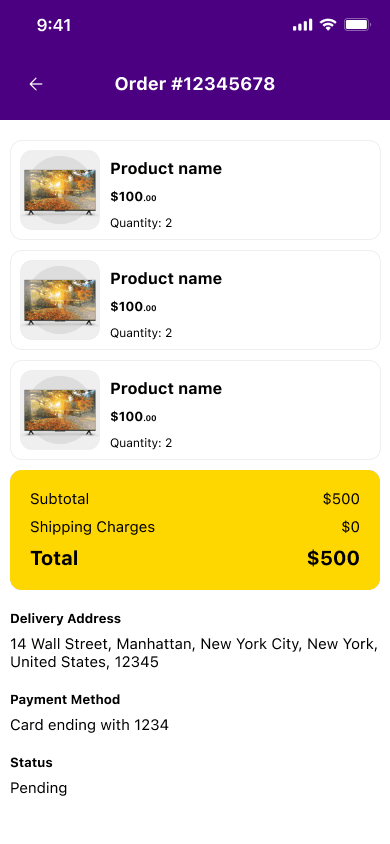Tap the back arrow in the header
This screenshot has height=844, width=390.
pos(36,84)
